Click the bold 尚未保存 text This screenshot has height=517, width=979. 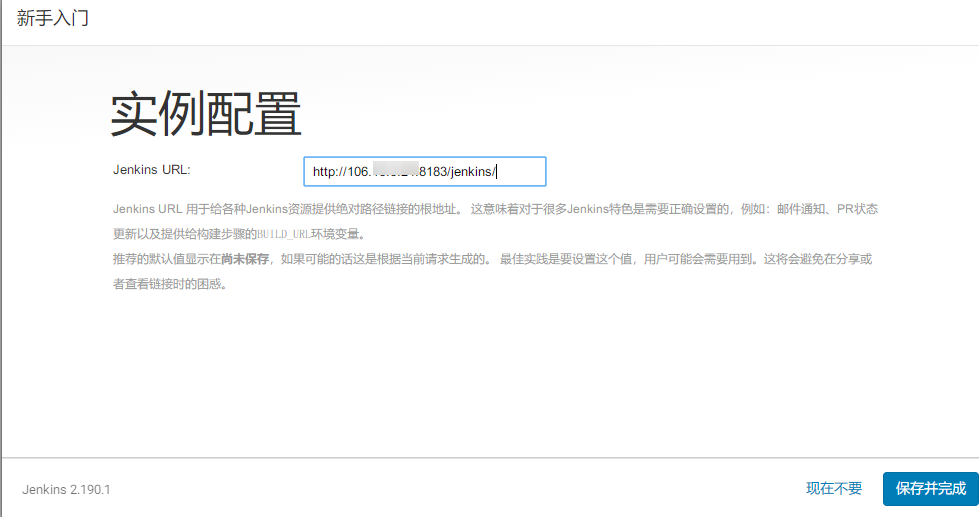pyautogui.click(x=245, y=259)
